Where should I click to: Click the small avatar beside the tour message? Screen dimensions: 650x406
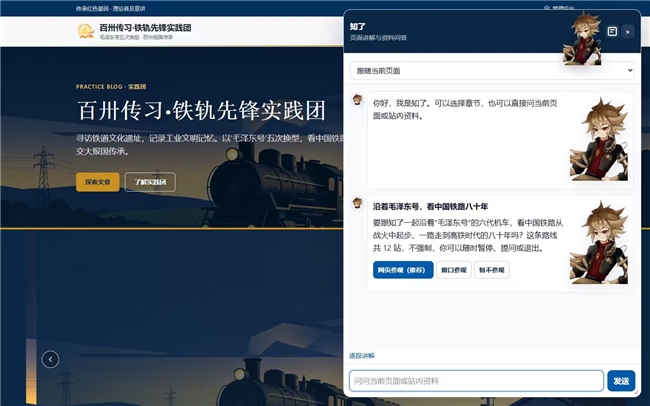(357, 203)
